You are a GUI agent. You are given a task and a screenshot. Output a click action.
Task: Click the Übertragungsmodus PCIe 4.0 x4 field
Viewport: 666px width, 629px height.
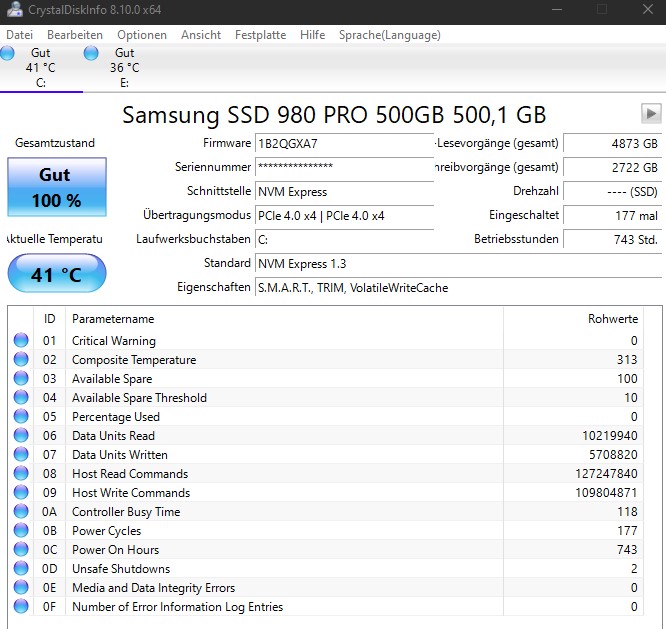pos(344,215)
